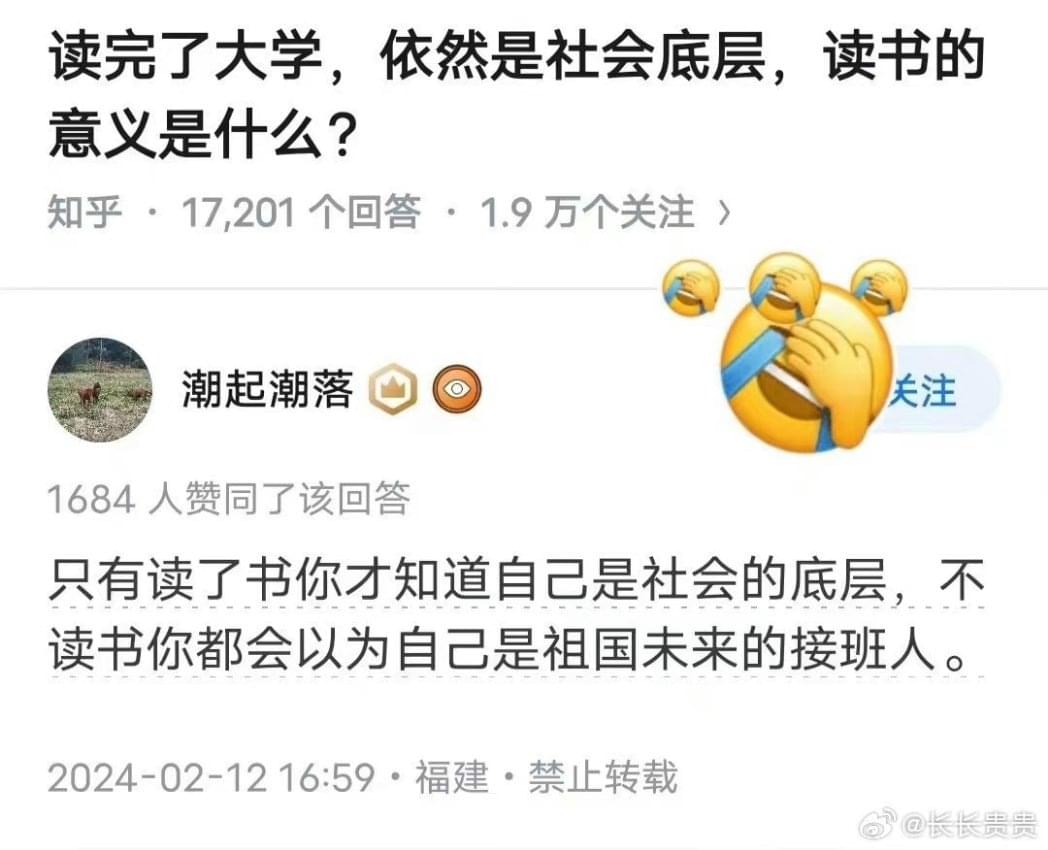Expand question details via chevron arrow

coord(724,213)
